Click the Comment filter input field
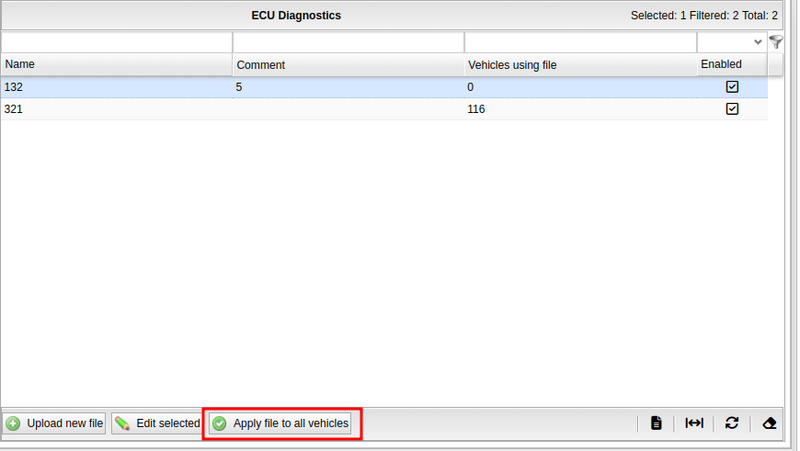This screenshot has width=800, height=451. click(348, 42)
